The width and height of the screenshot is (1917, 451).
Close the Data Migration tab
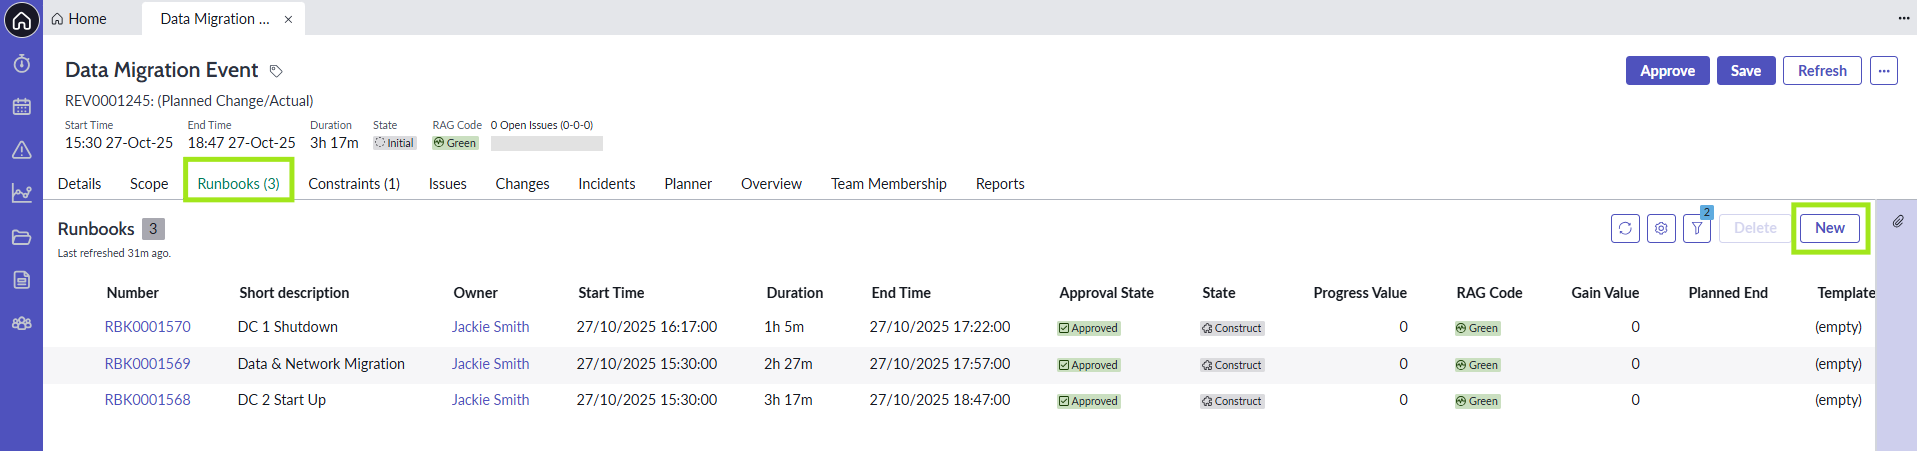[288, 19]
